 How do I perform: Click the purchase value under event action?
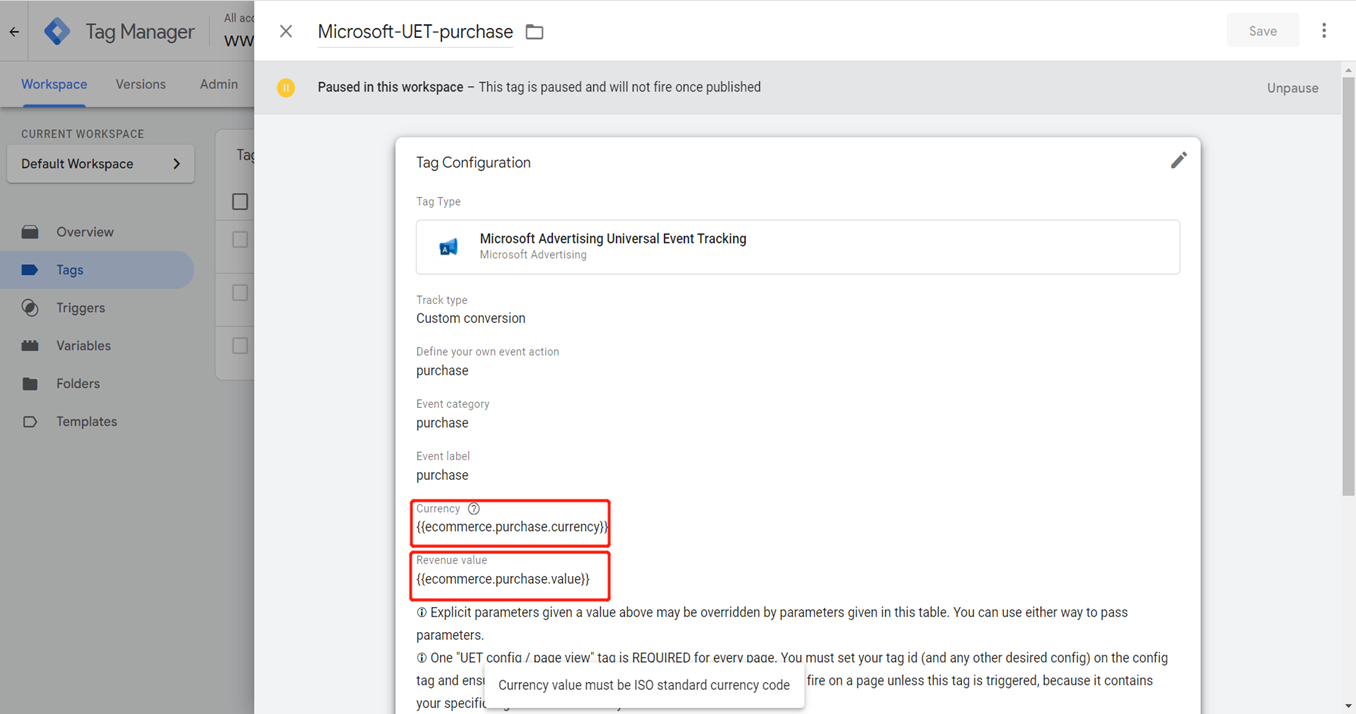click(442, 371)
